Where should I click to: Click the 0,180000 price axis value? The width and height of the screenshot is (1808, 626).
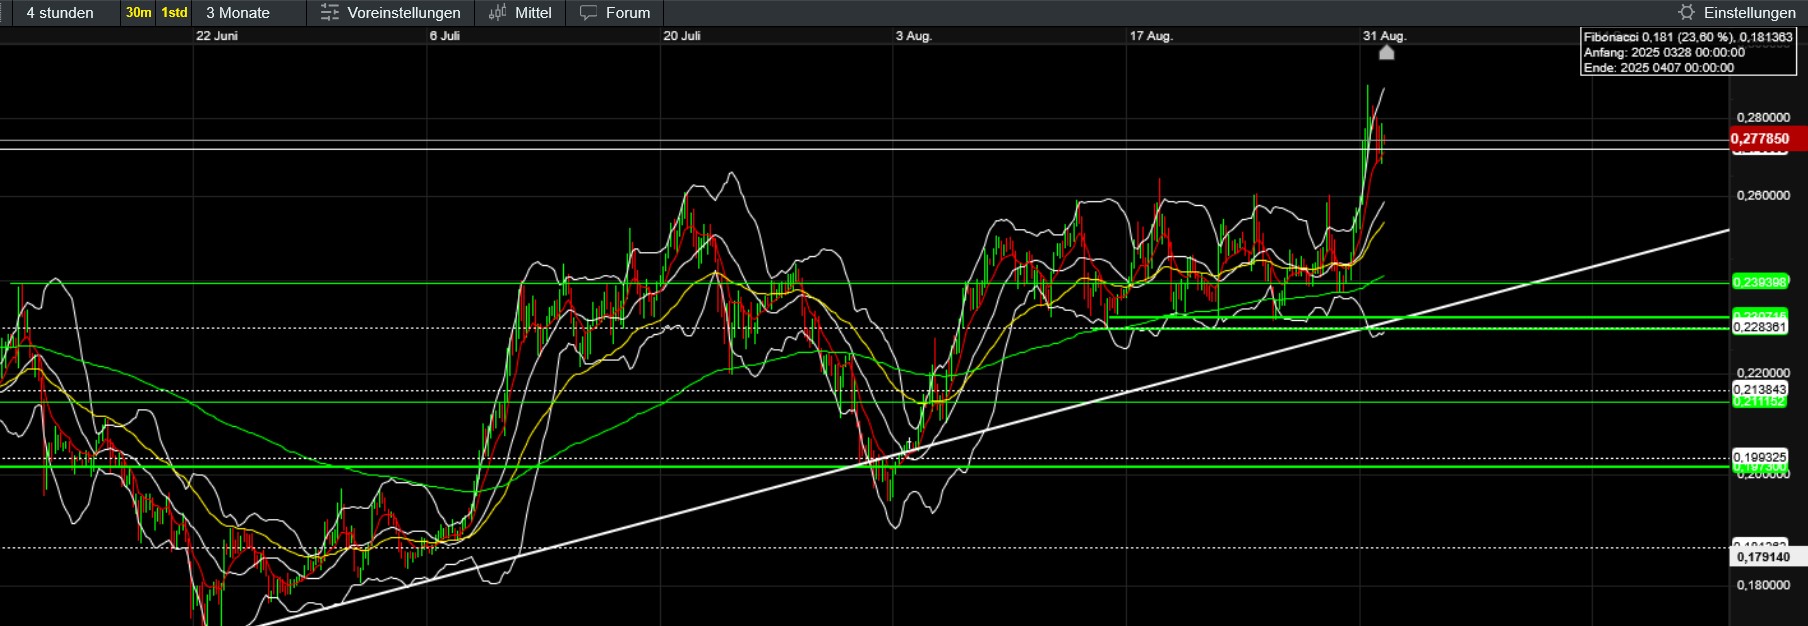[1763, 585]
